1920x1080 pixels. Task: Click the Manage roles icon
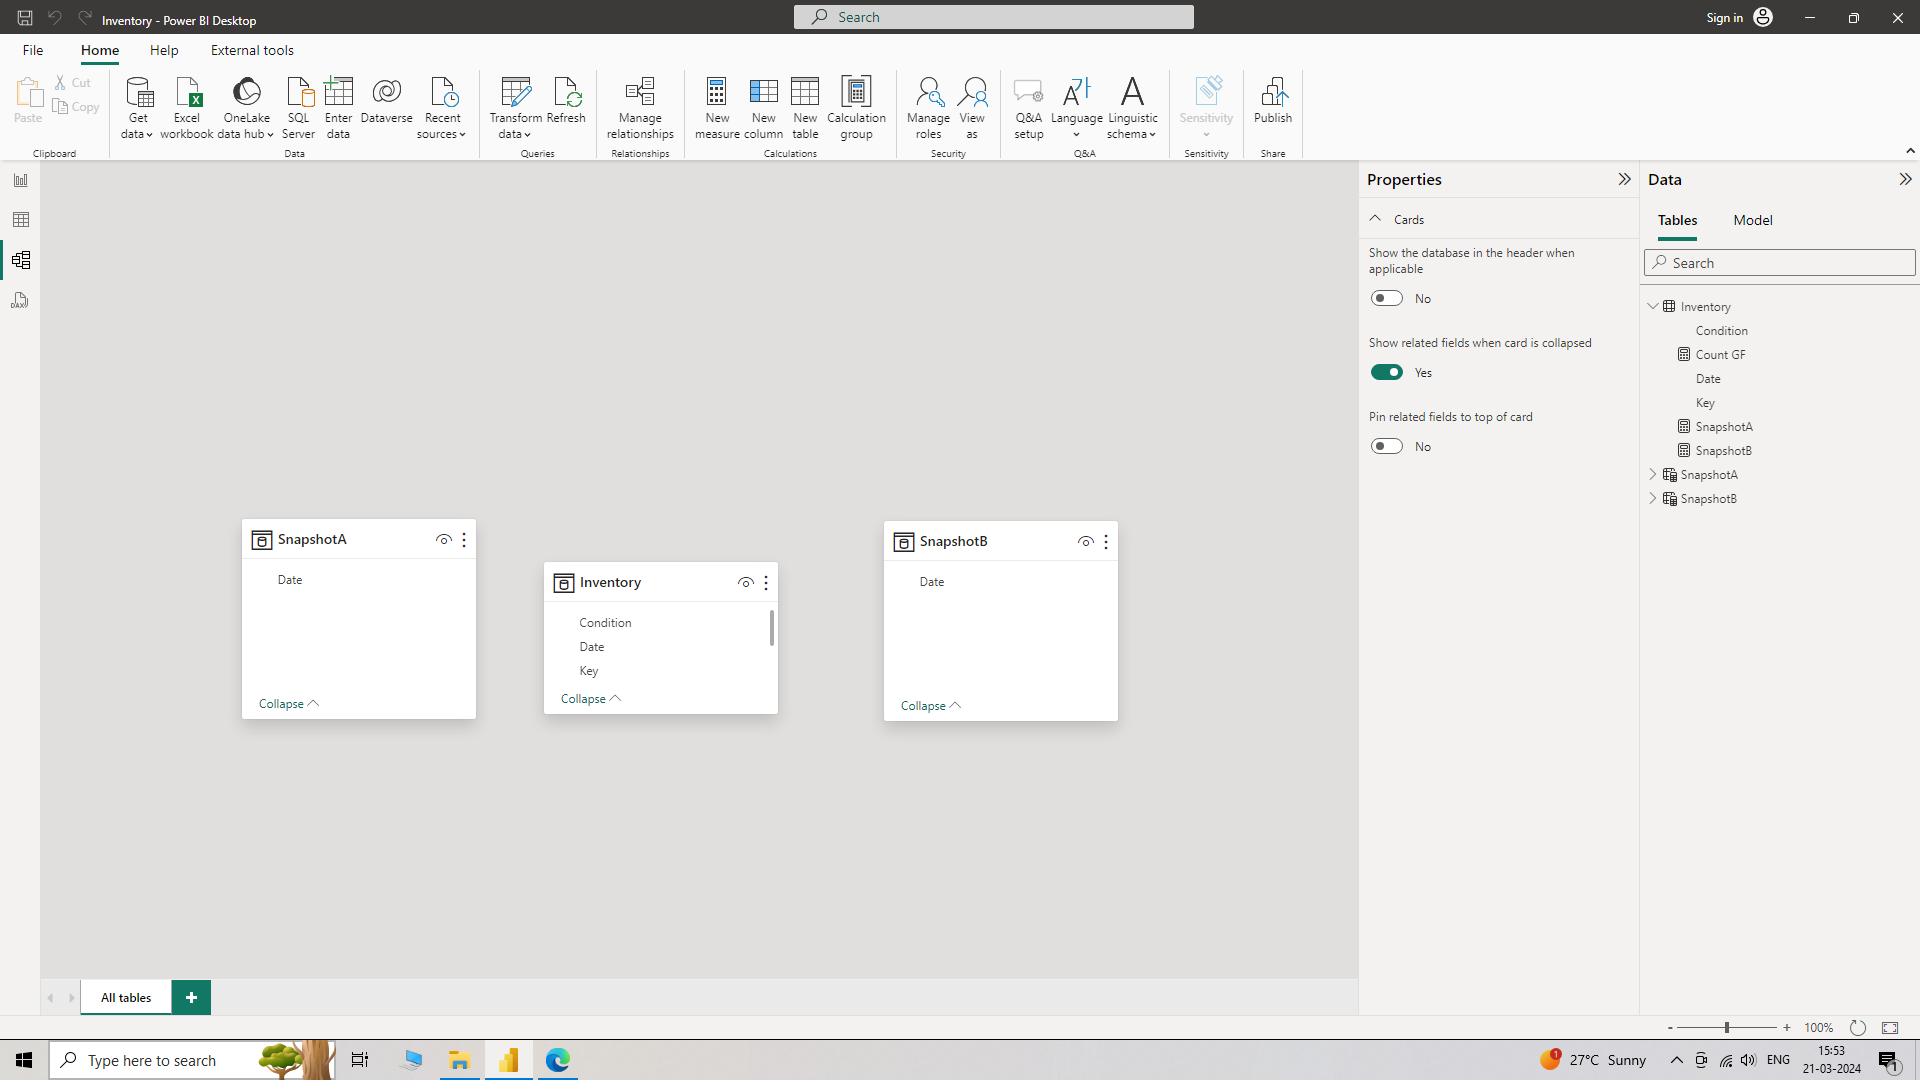coord(928,108)
